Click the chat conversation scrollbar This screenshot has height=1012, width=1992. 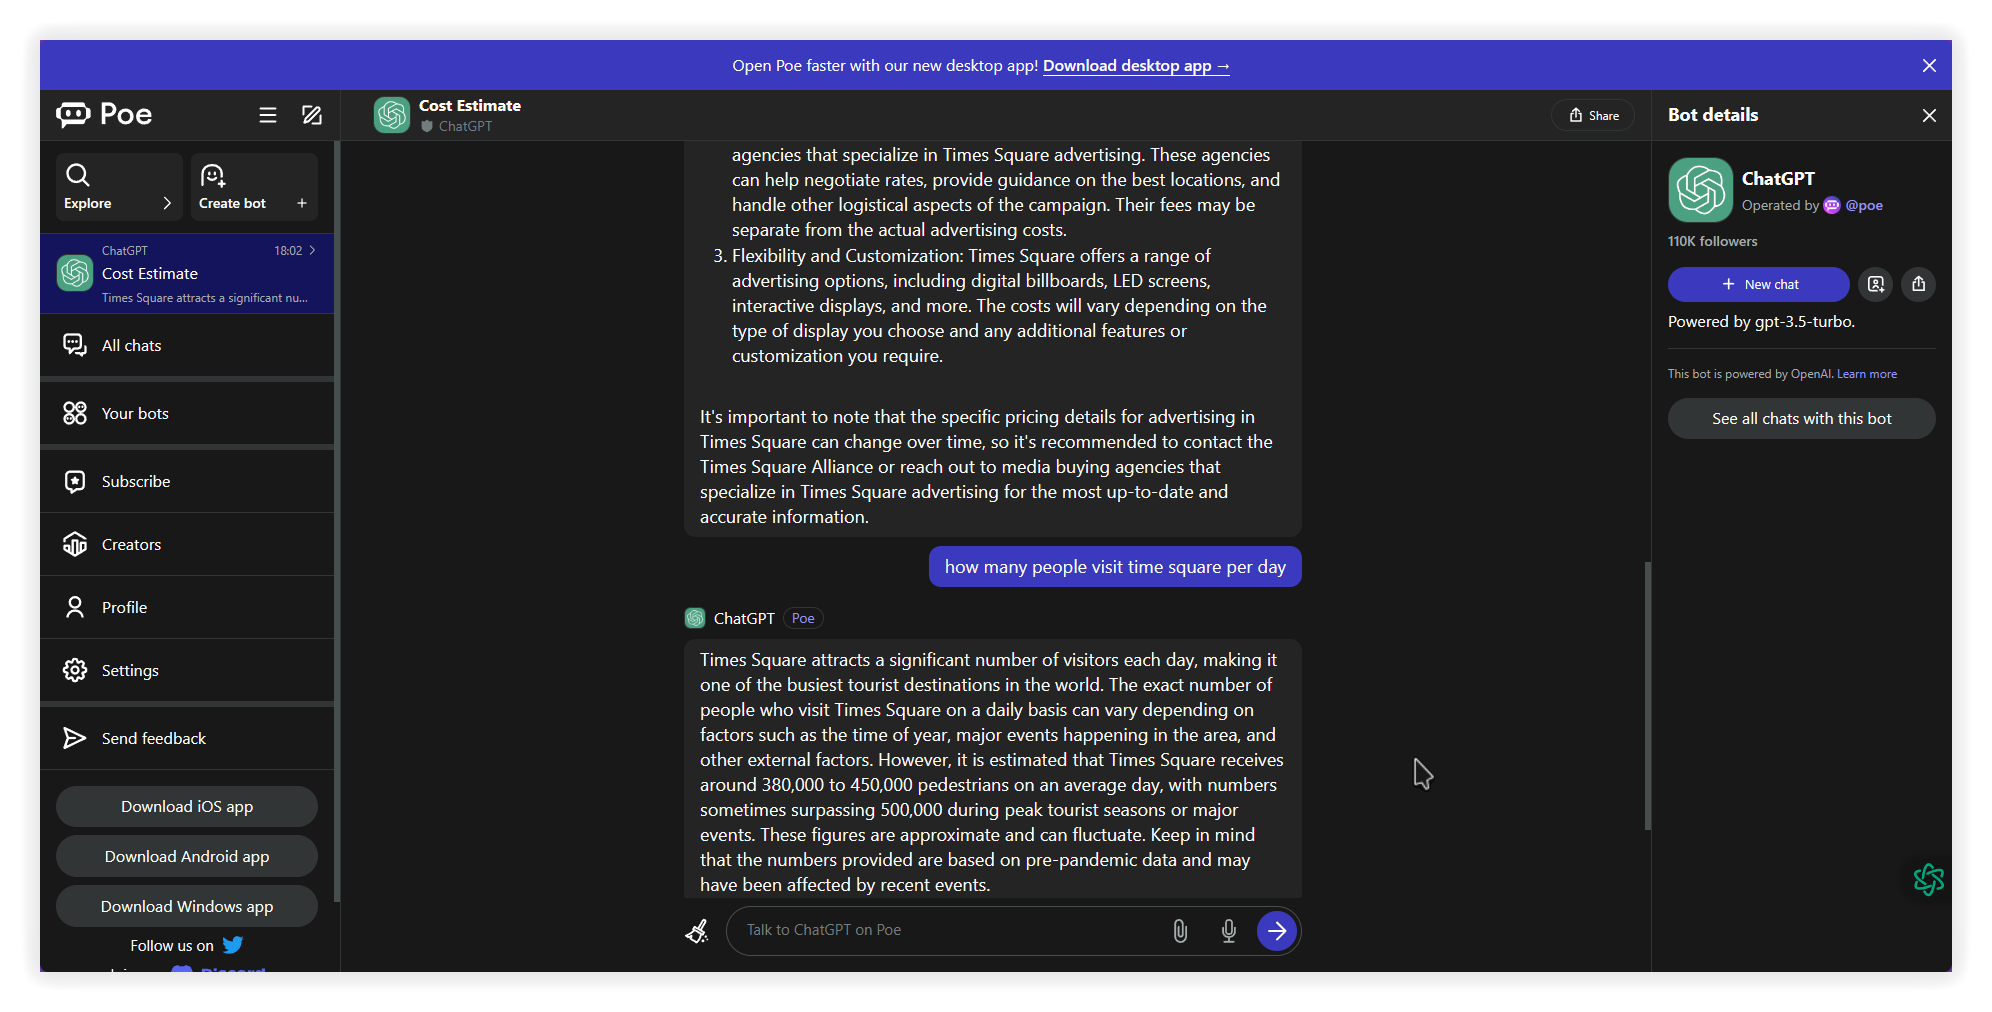click(1647, 695)
